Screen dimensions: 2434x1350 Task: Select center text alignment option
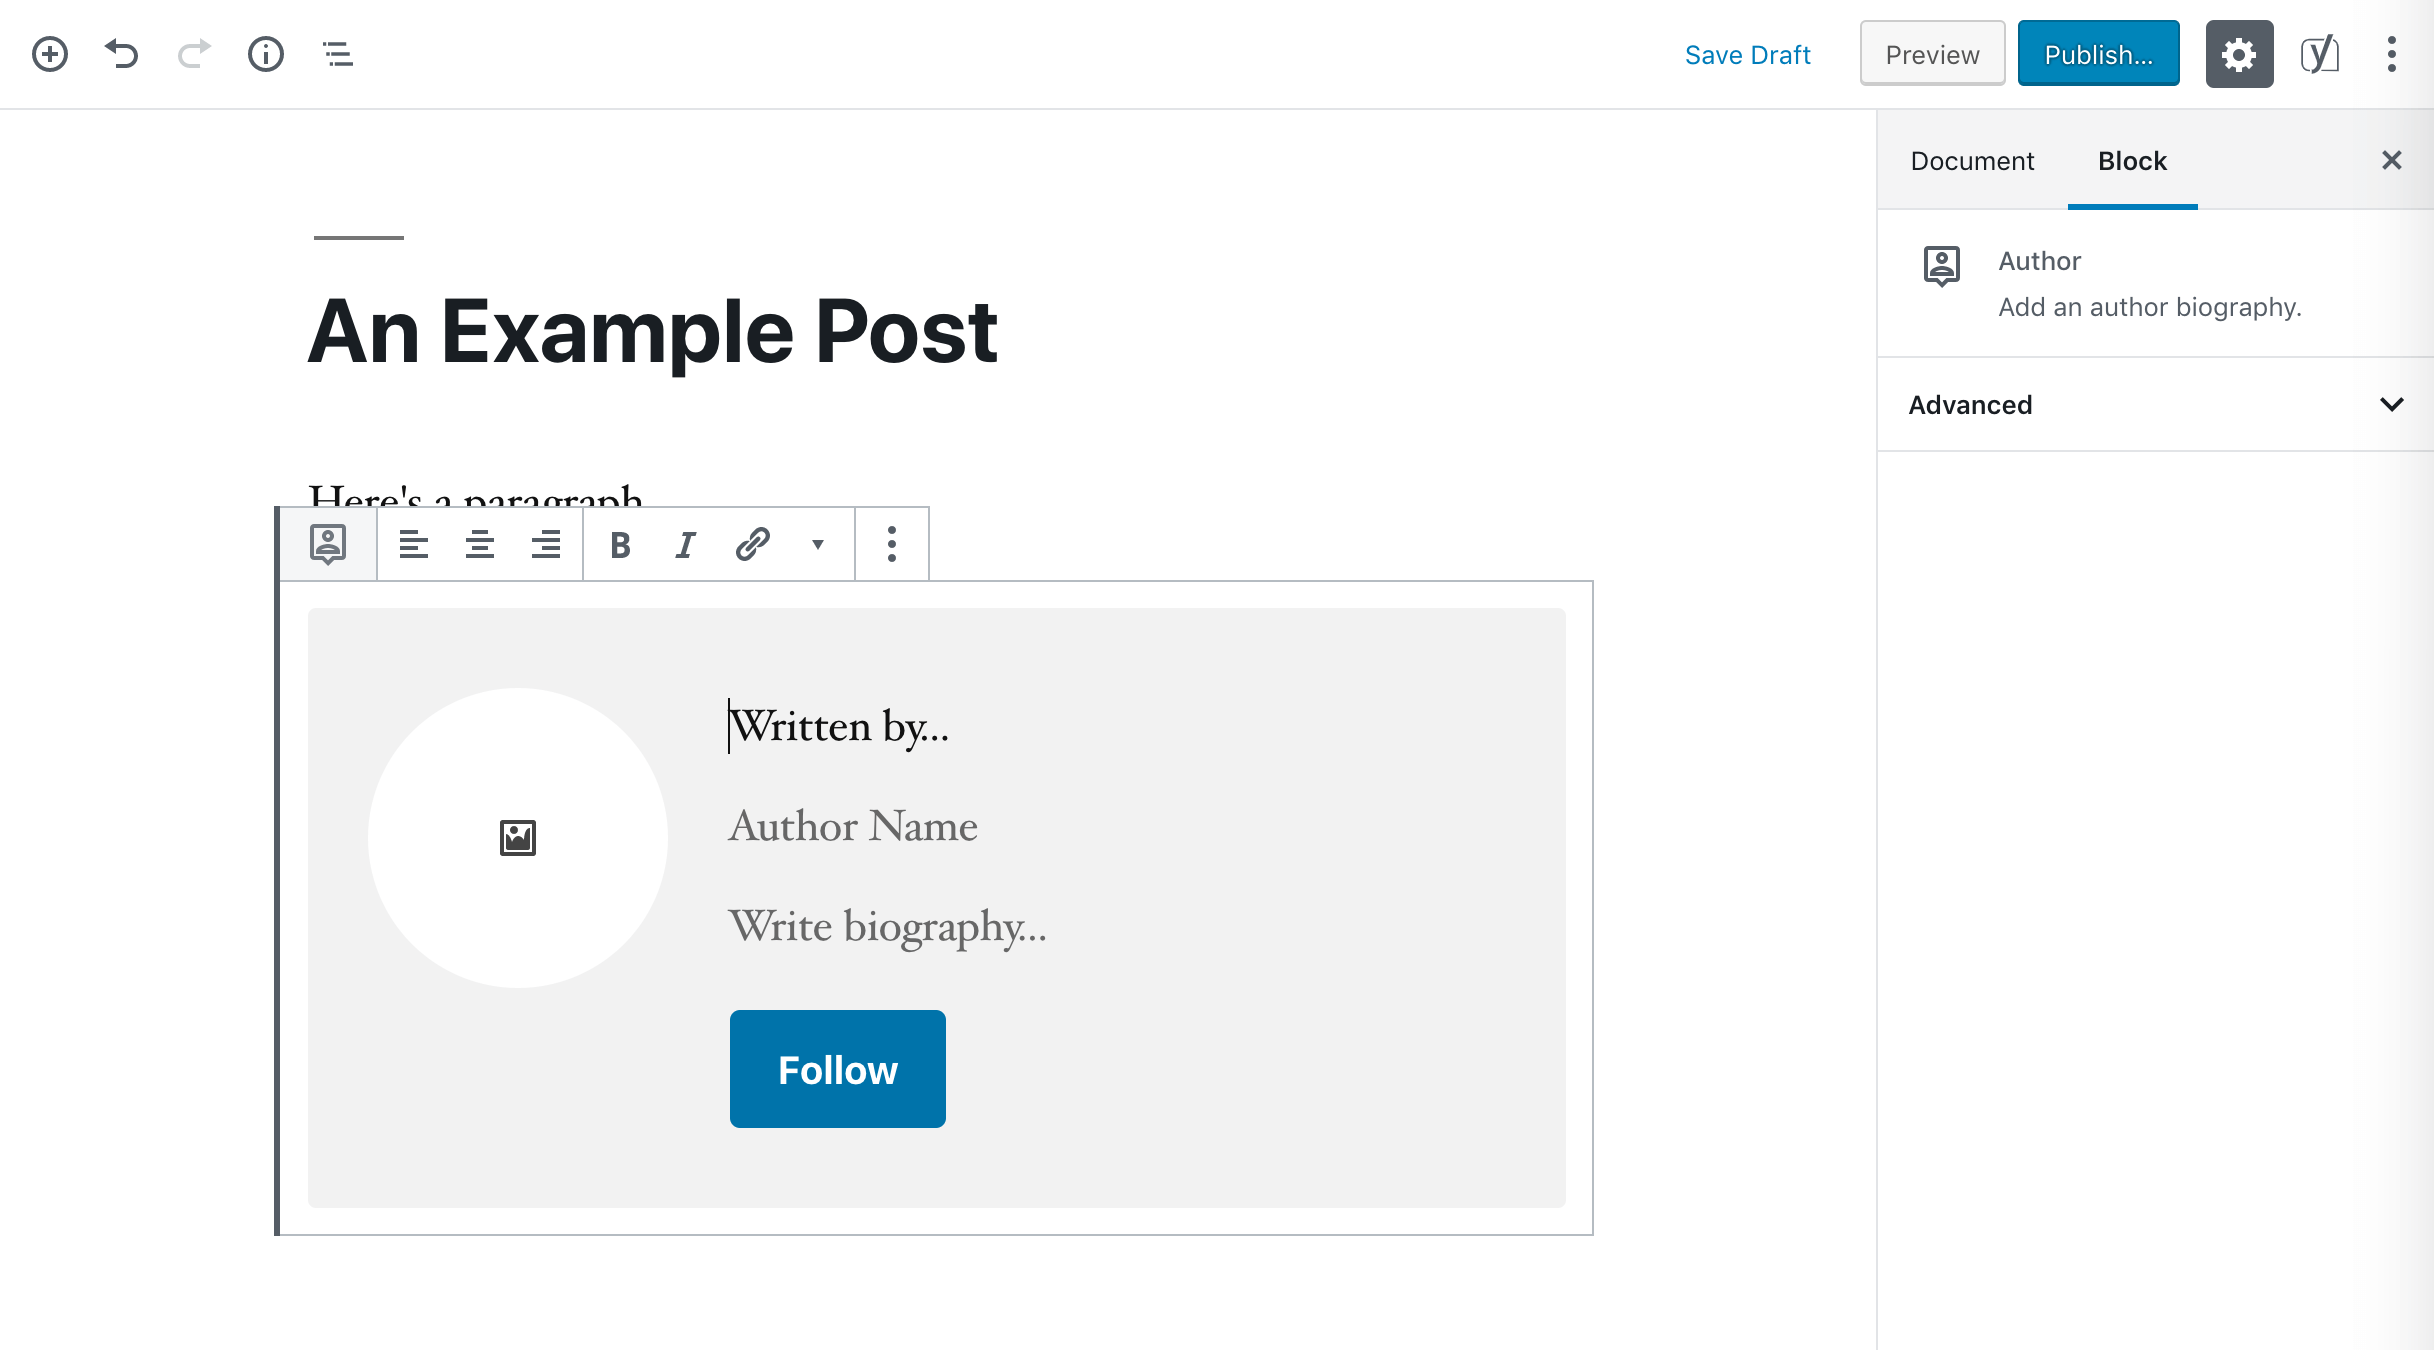(x=479, y=542)
